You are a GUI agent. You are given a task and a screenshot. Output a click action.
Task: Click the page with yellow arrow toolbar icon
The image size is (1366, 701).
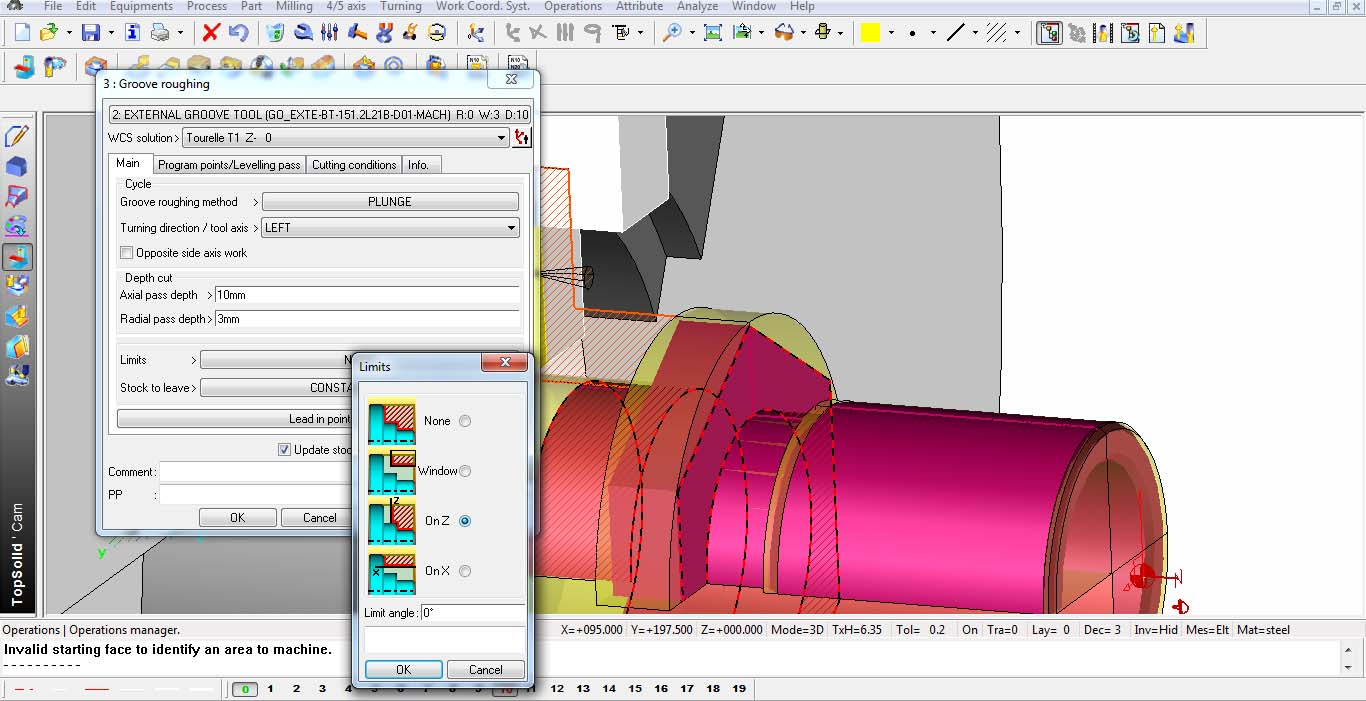point(1156,33)
